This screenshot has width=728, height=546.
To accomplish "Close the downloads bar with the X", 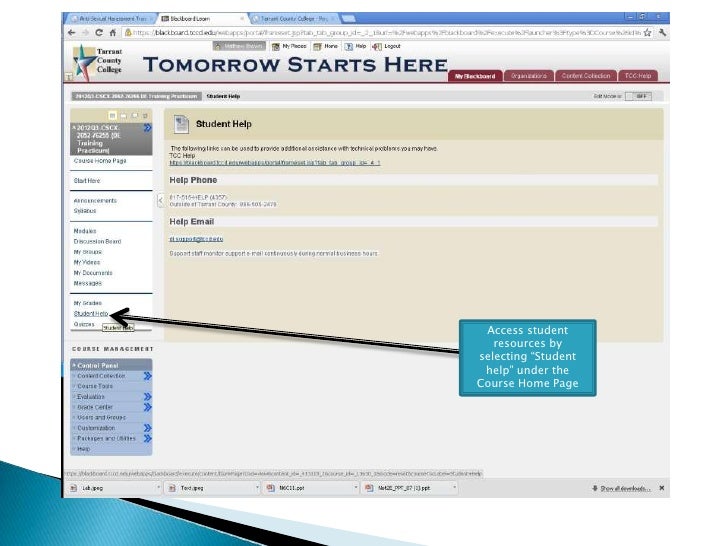I will click(662, 488).
